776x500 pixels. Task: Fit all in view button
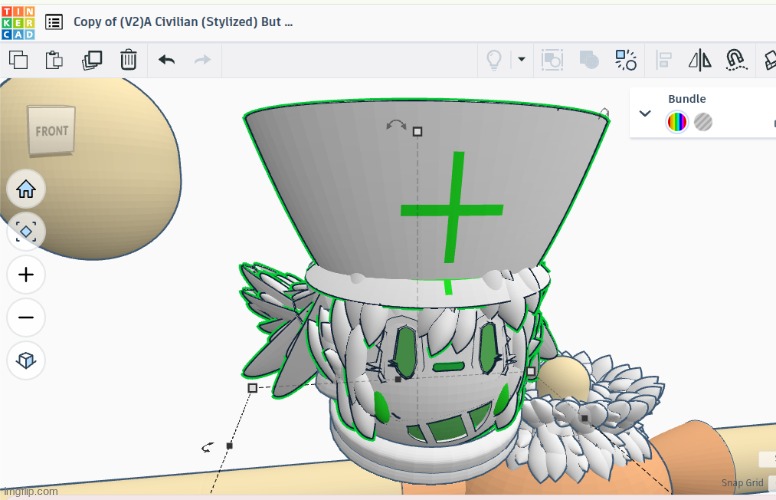[26, 232]
